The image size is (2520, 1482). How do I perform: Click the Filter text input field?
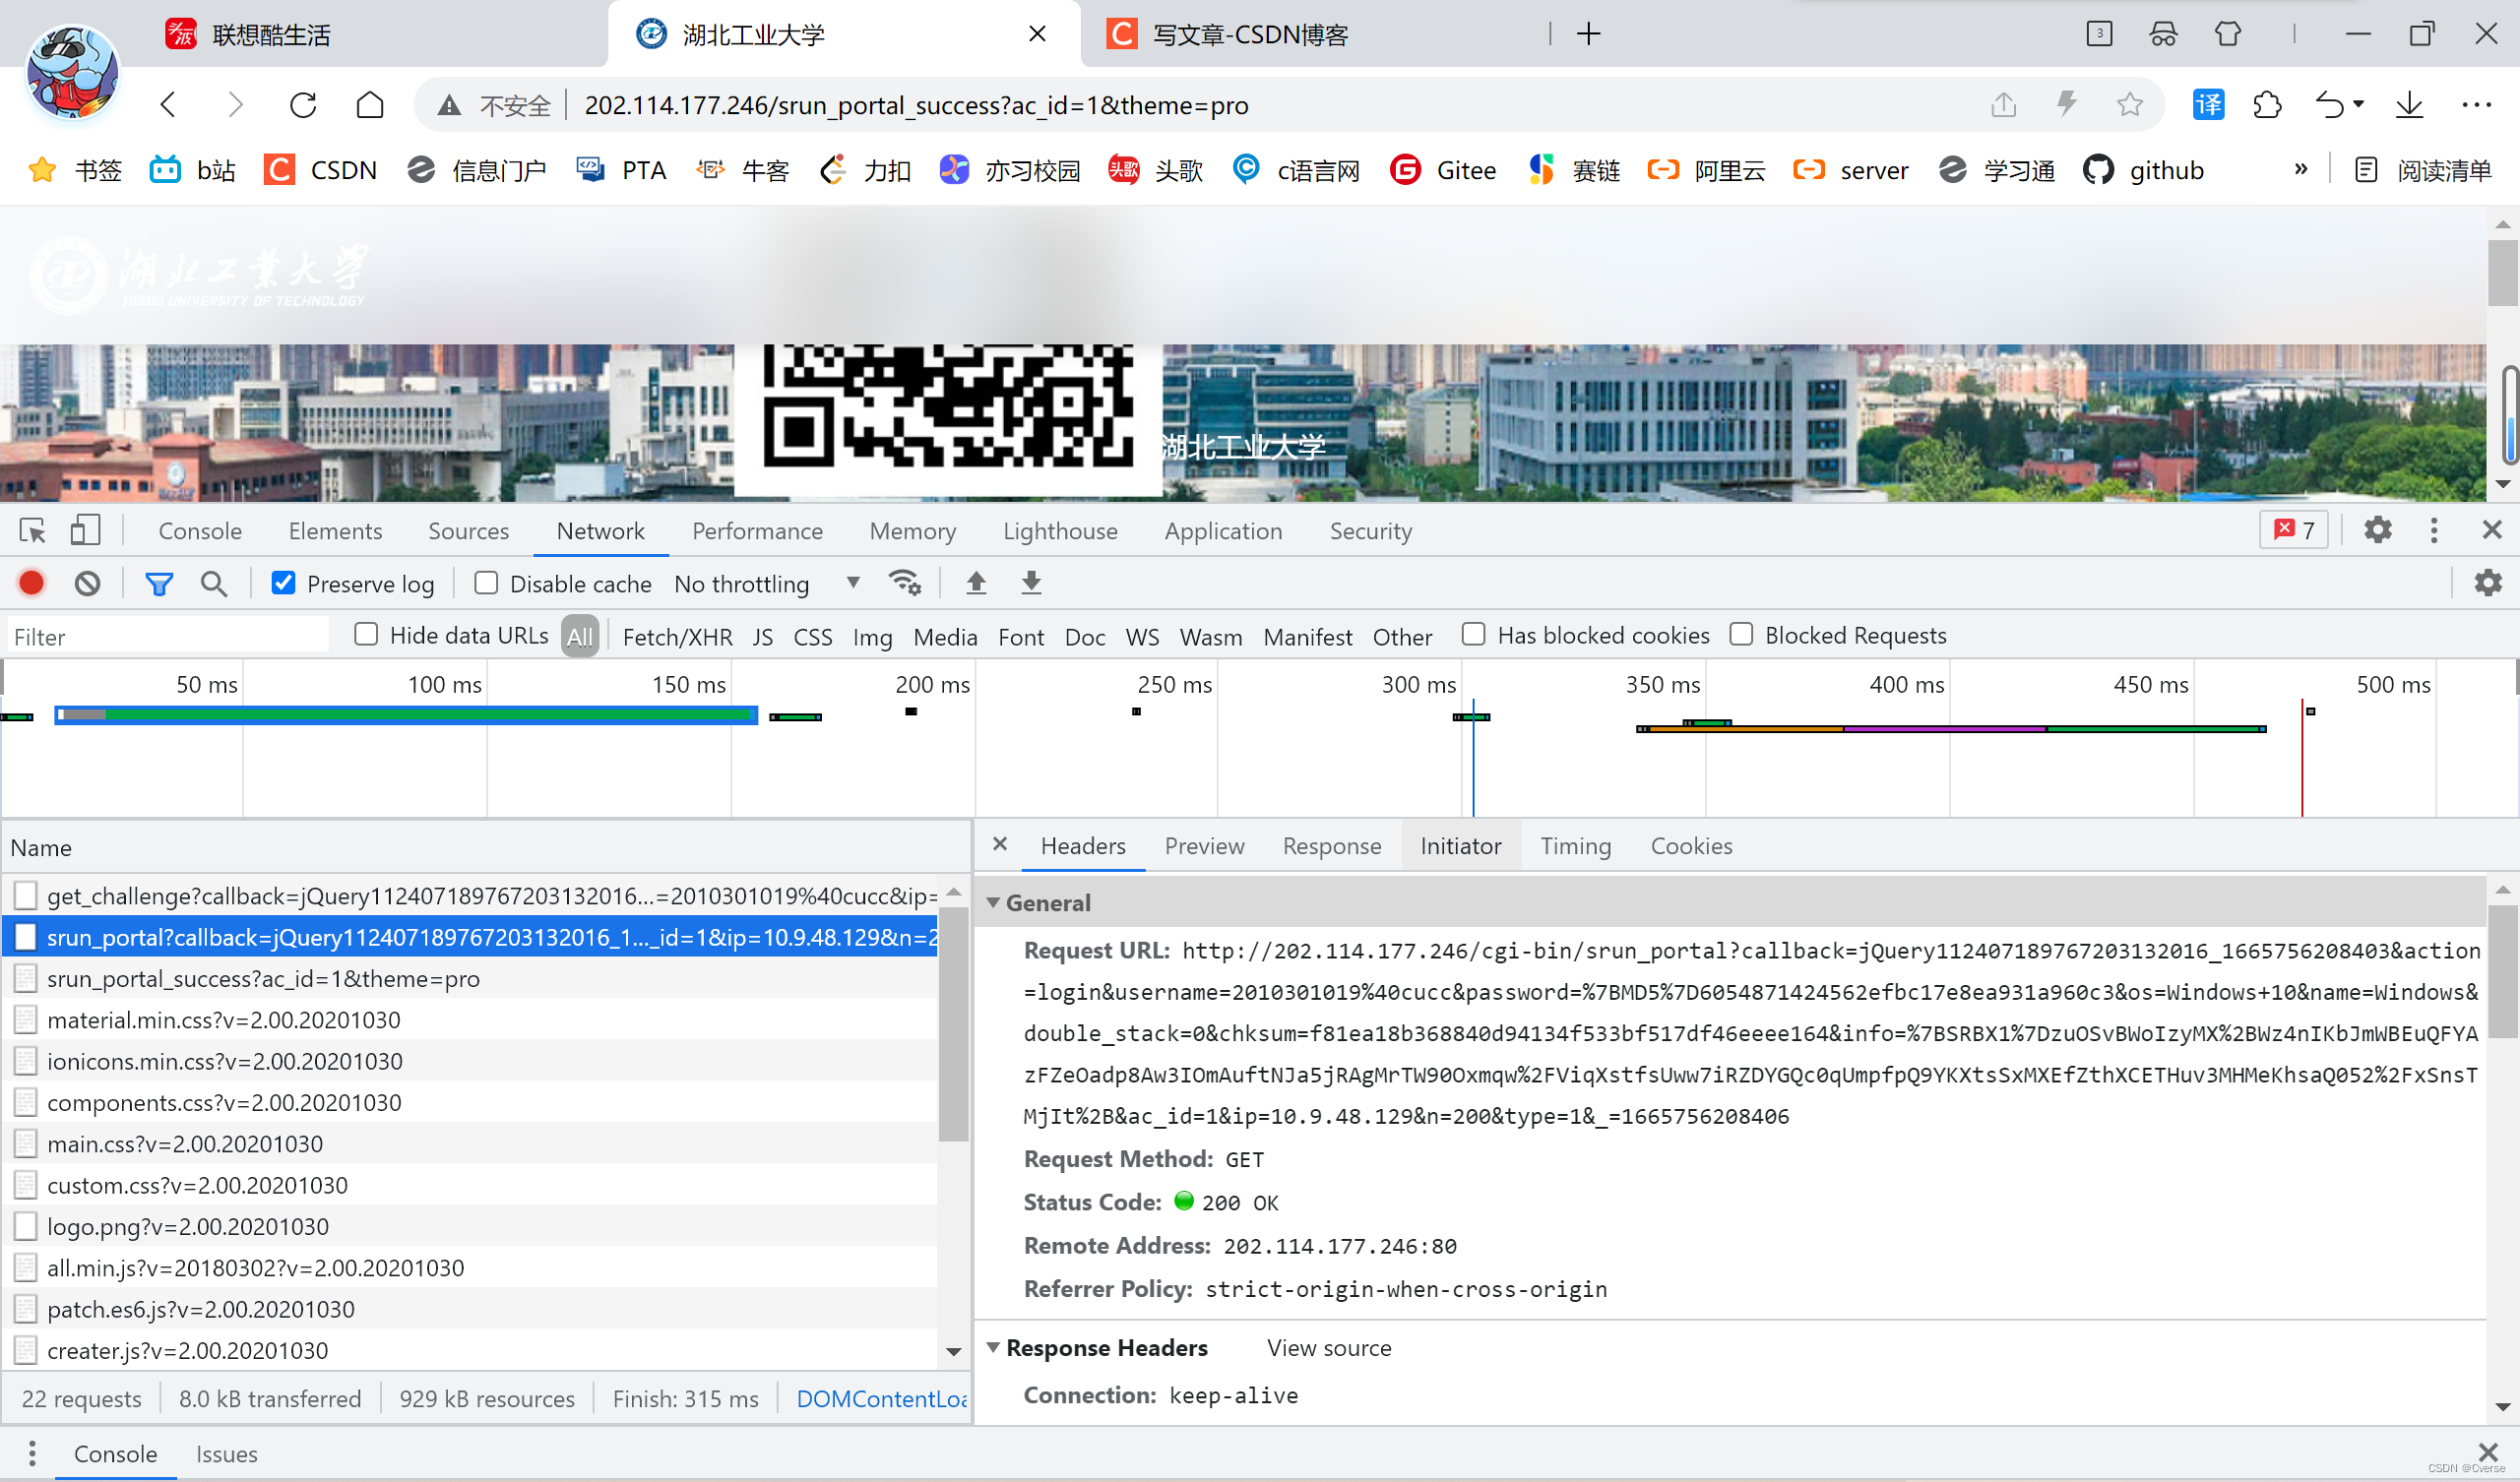pos(170,637)
